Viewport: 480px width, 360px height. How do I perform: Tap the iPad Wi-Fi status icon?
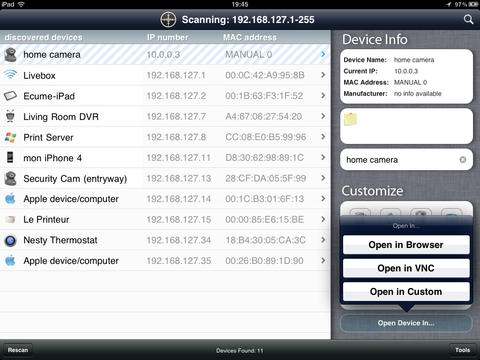pos(21,4)
